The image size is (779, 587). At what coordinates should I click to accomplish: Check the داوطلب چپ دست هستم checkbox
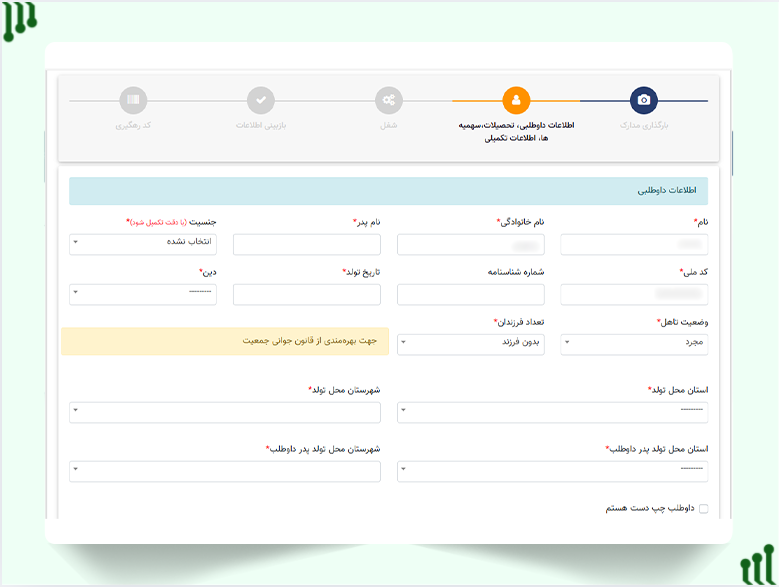pos(703,509)
